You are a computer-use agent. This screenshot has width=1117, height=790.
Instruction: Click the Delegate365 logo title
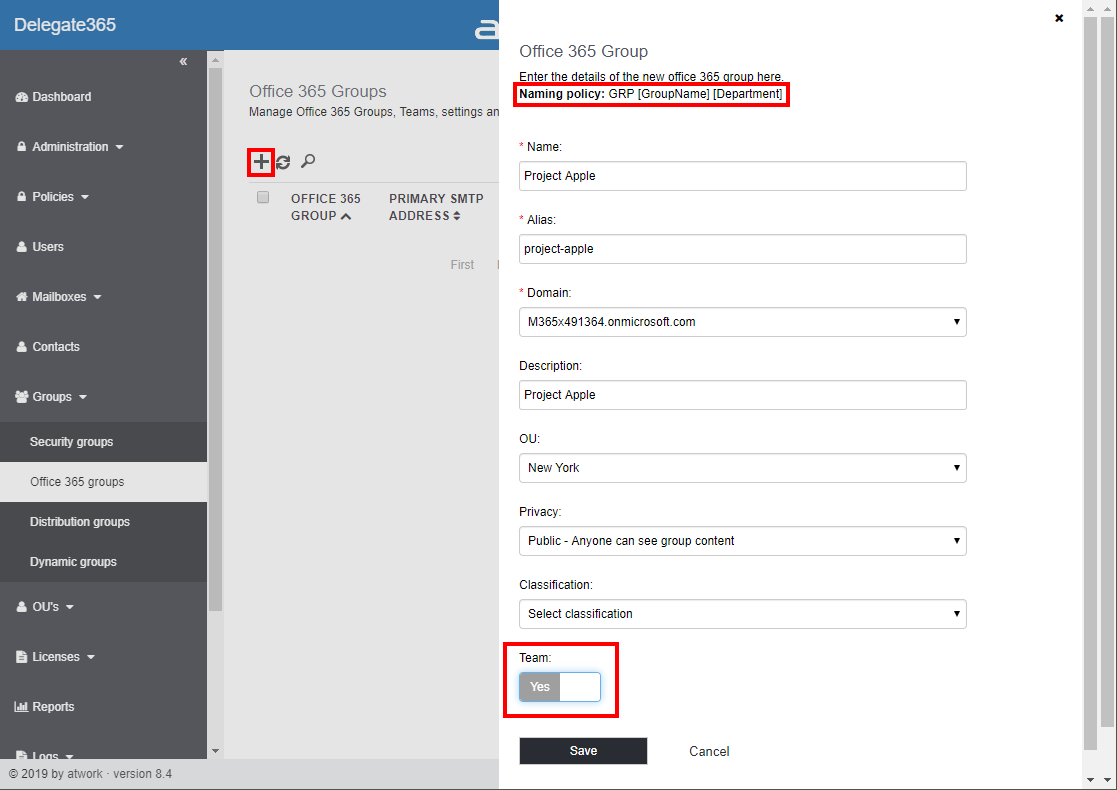pos(65,25)
